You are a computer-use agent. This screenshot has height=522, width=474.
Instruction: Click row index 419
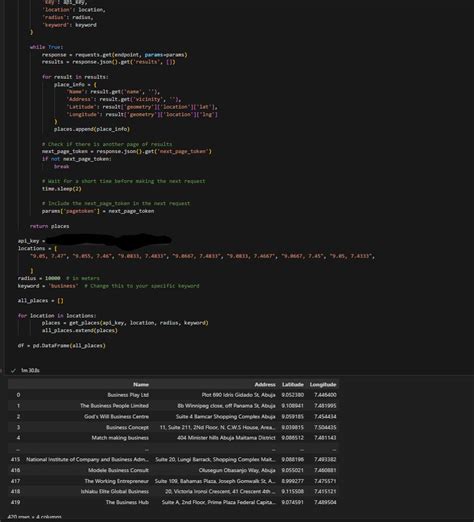pyautogui.click(x=15, y=502)
